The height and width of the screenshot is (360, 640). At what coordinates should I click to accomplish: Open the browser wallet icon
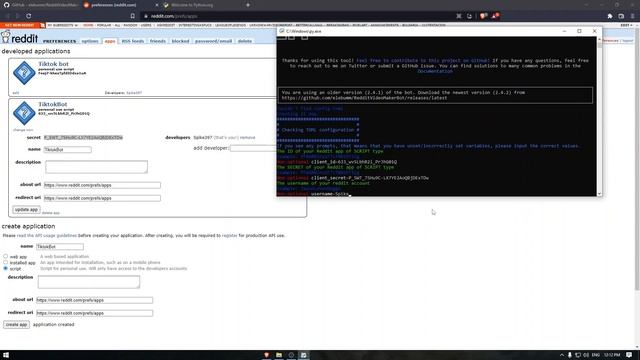click(x=621, y=16)
